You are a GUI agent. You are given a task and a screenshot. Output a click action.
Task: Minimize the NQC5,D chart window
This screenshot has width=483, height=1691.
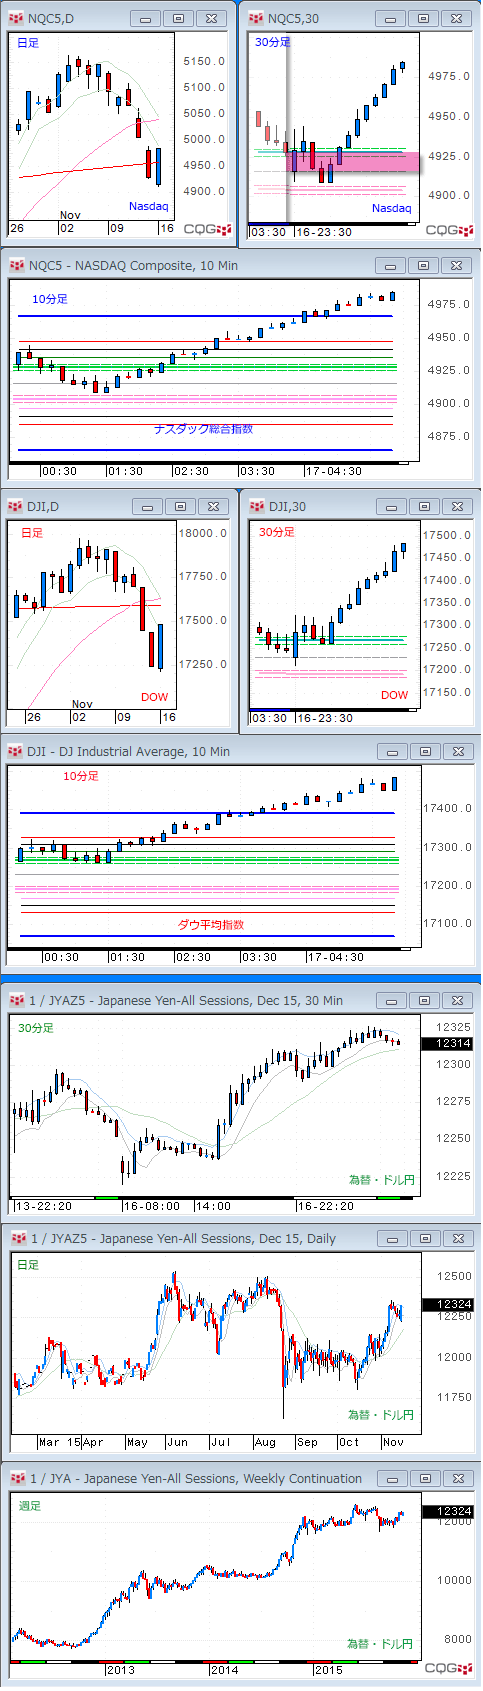(x=147, y=18)
